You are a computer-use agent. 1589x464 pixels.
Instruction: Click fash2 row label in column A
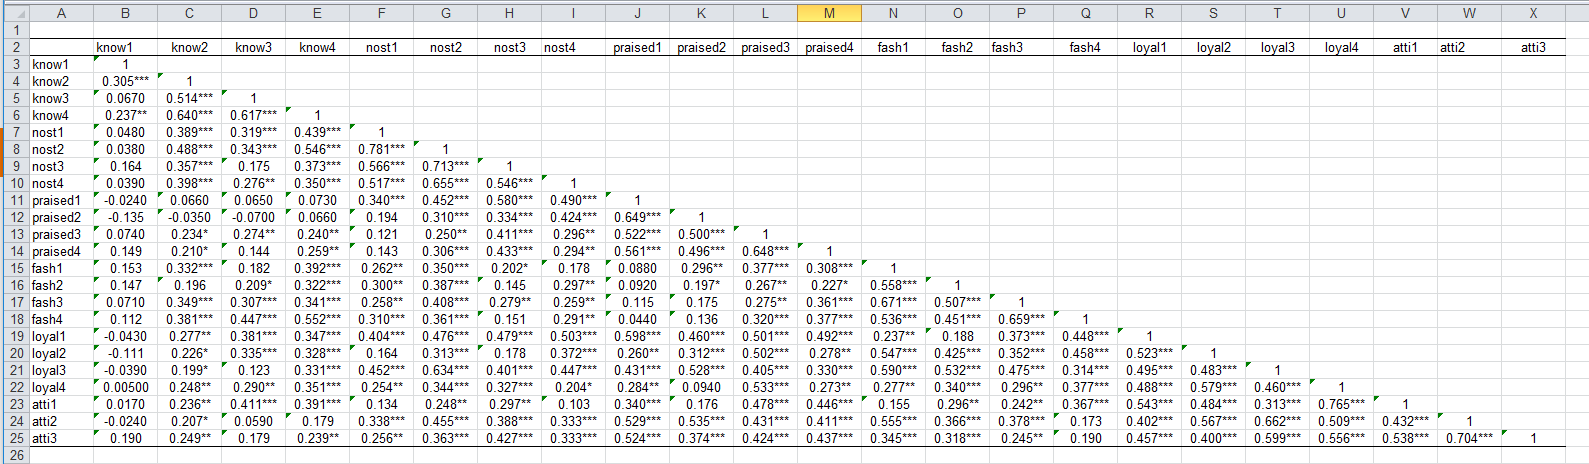click(47, 285)
